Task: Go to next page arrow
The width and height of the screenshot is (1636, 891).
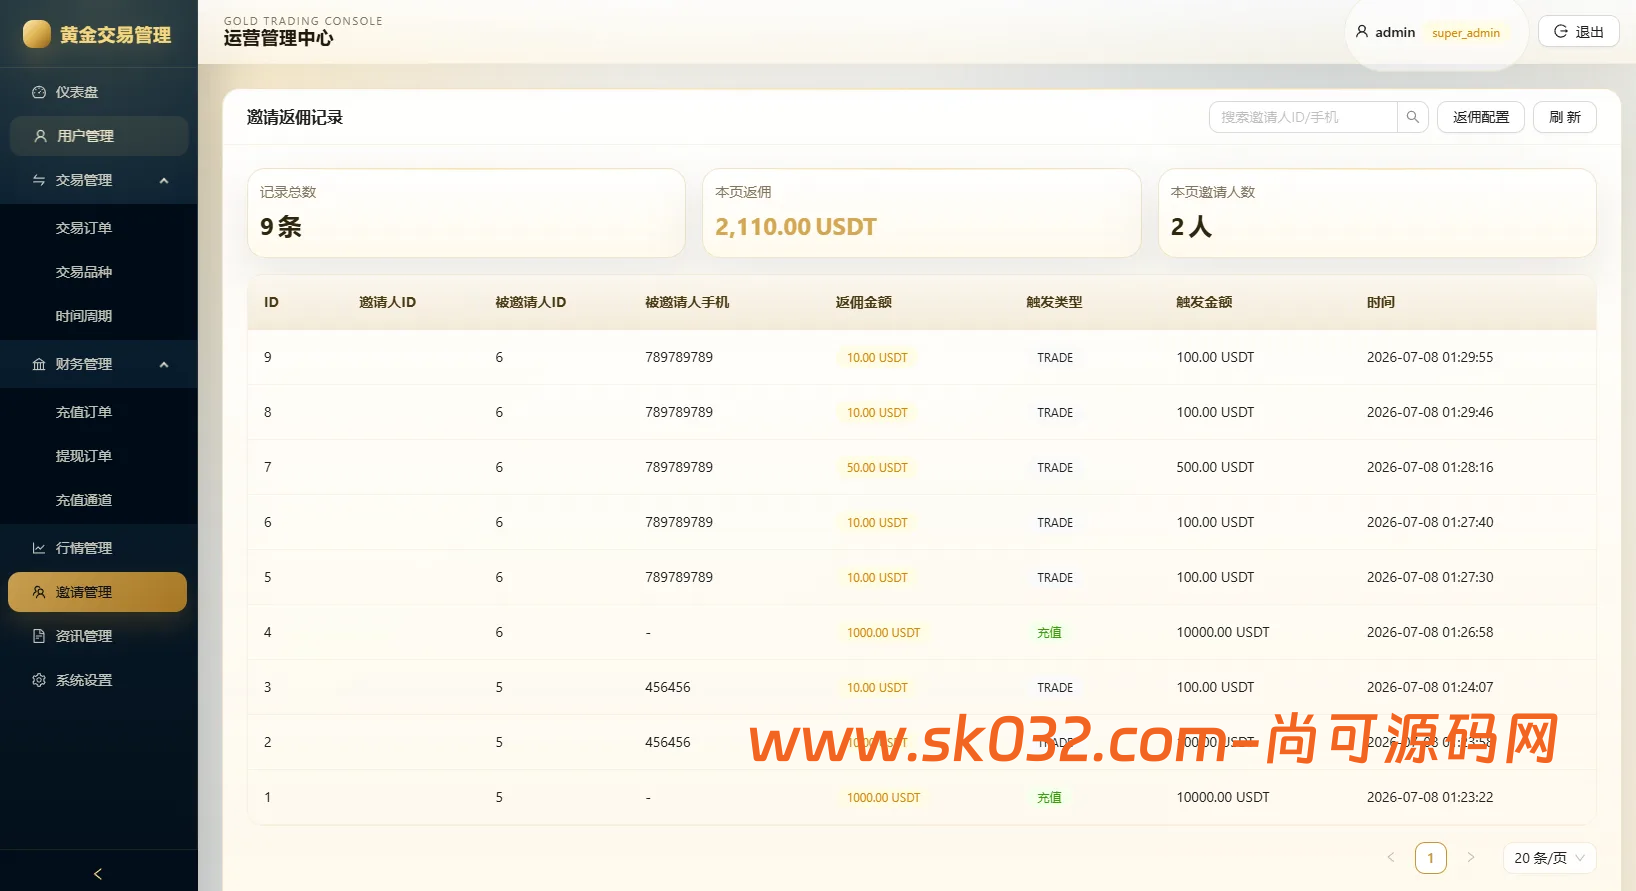Action: pyautogui.click(x=1470, y=857)
